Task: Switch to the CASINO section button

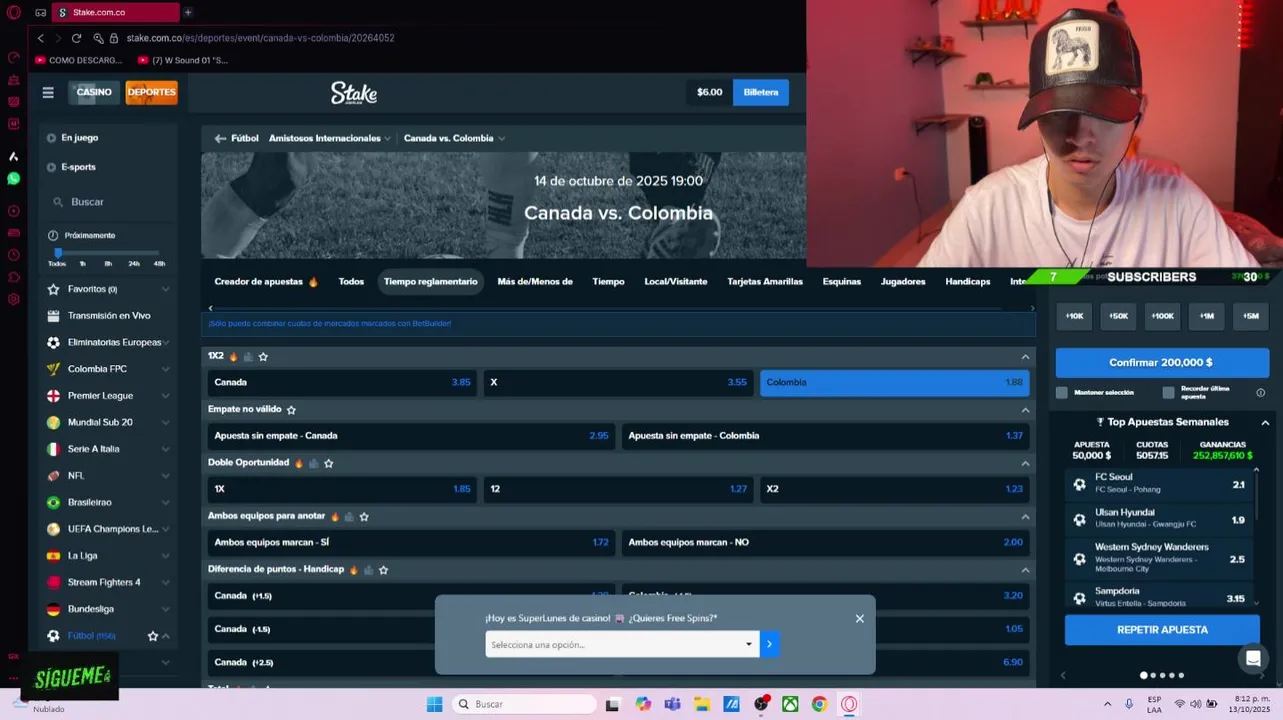Action: click(94, 92)
